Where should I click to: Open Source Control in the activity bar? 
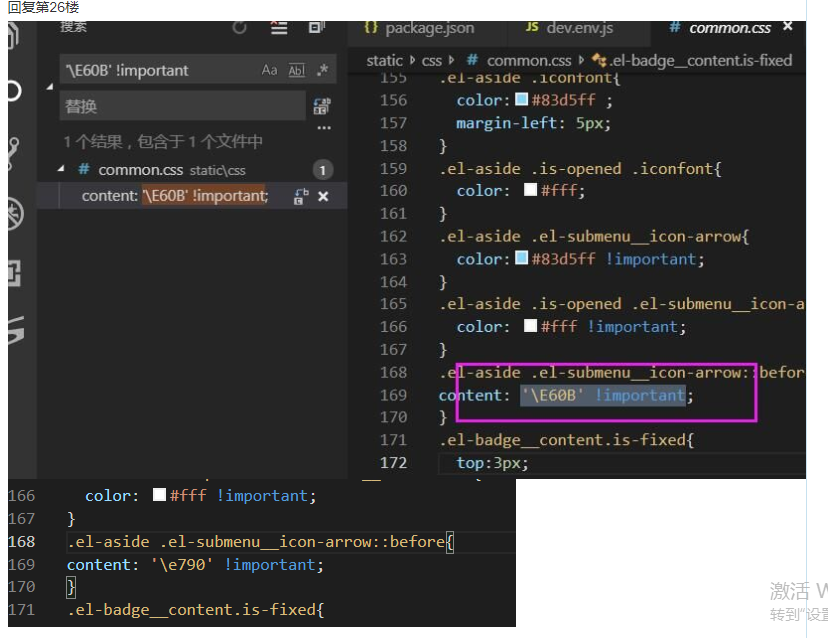click(x=14, y=154)
